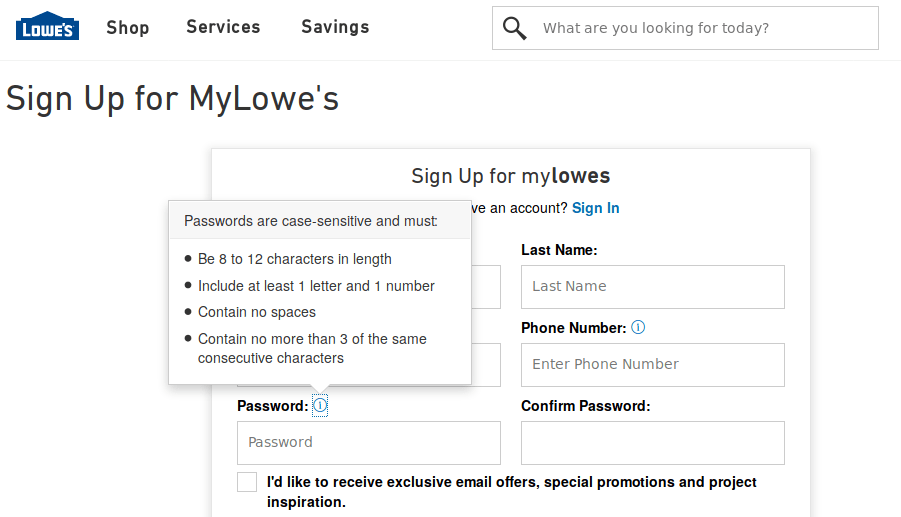The image size is (901, 517).
Task: Focus the 'What are you looking for today?' search box
Action: pyautogui.click(x=700, y=28)
